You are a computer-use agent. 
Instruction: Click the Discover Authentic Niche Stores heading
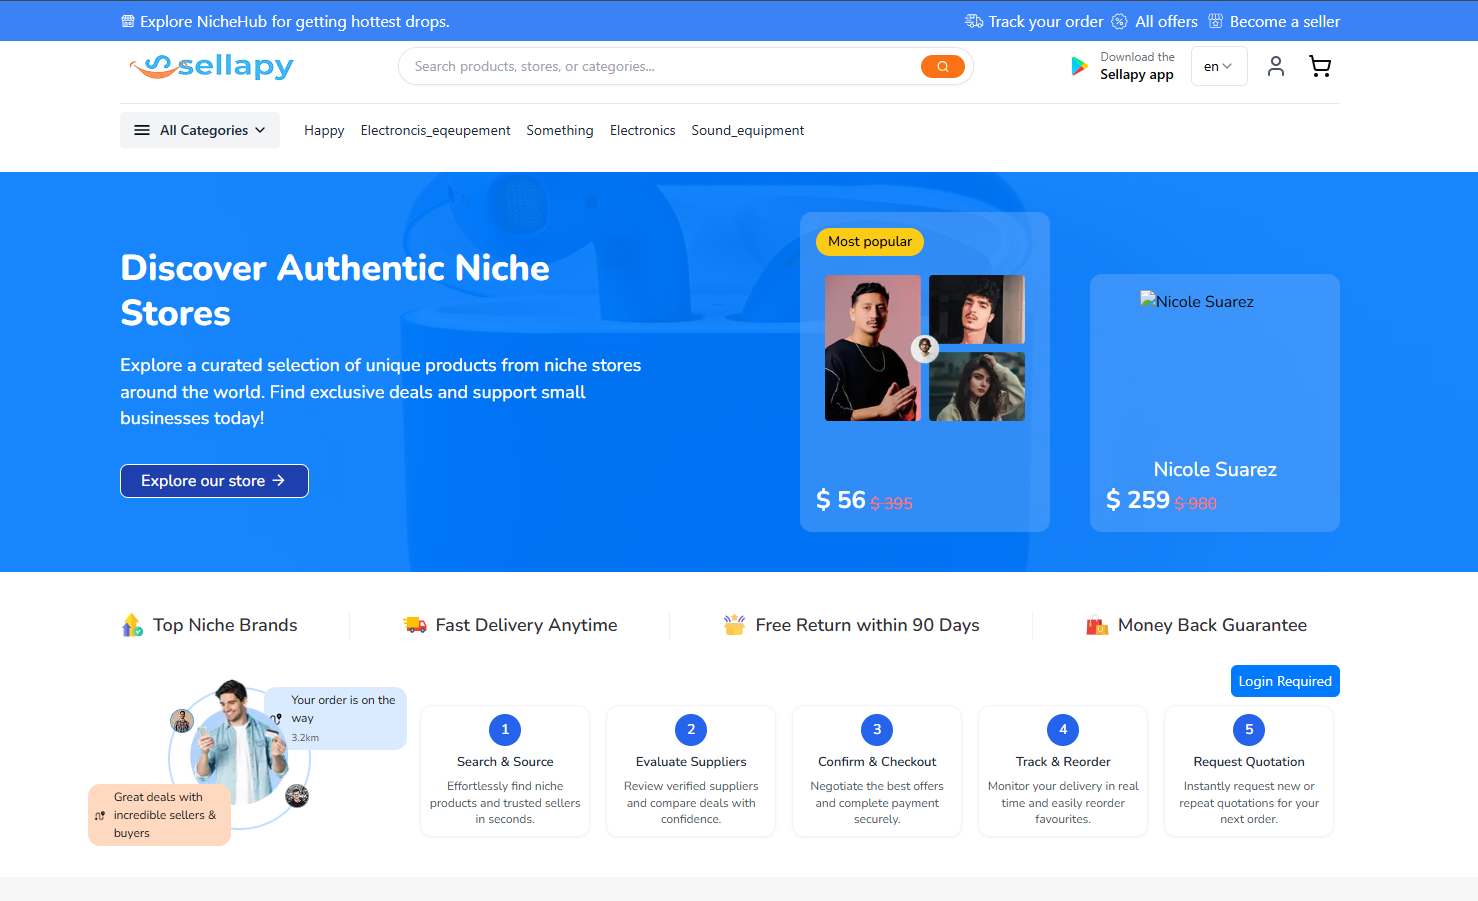[x=335, y=290]
